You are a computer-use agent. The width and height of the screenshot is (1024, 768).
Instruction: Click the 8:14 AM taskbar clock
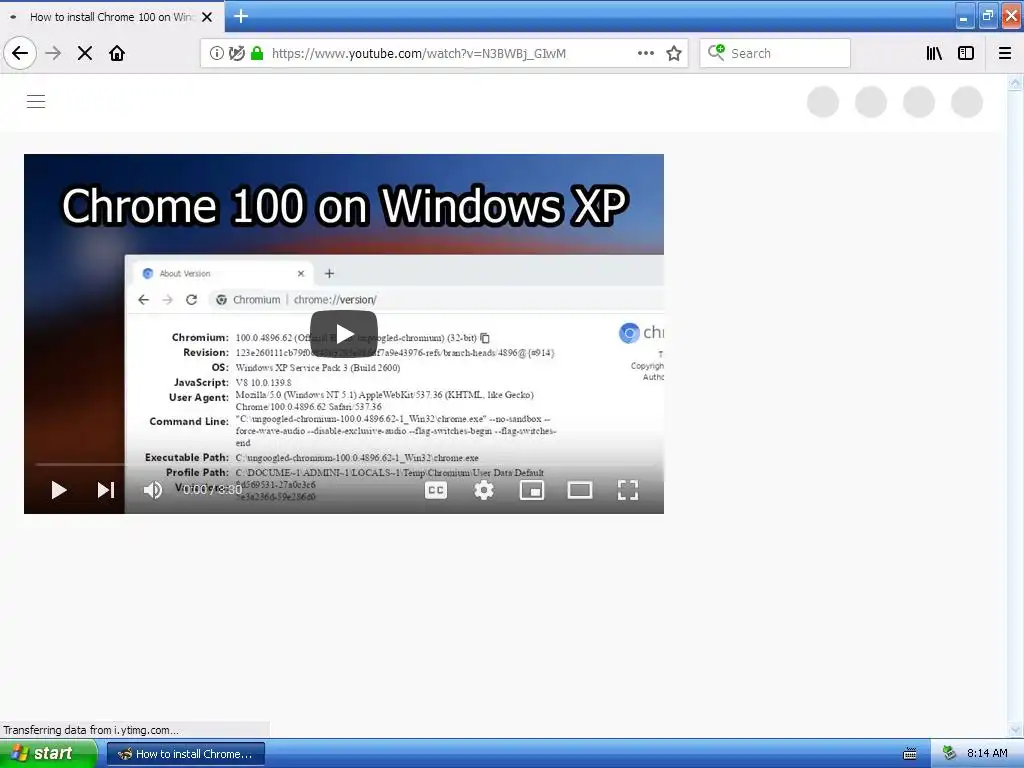[x=987, y=754]
